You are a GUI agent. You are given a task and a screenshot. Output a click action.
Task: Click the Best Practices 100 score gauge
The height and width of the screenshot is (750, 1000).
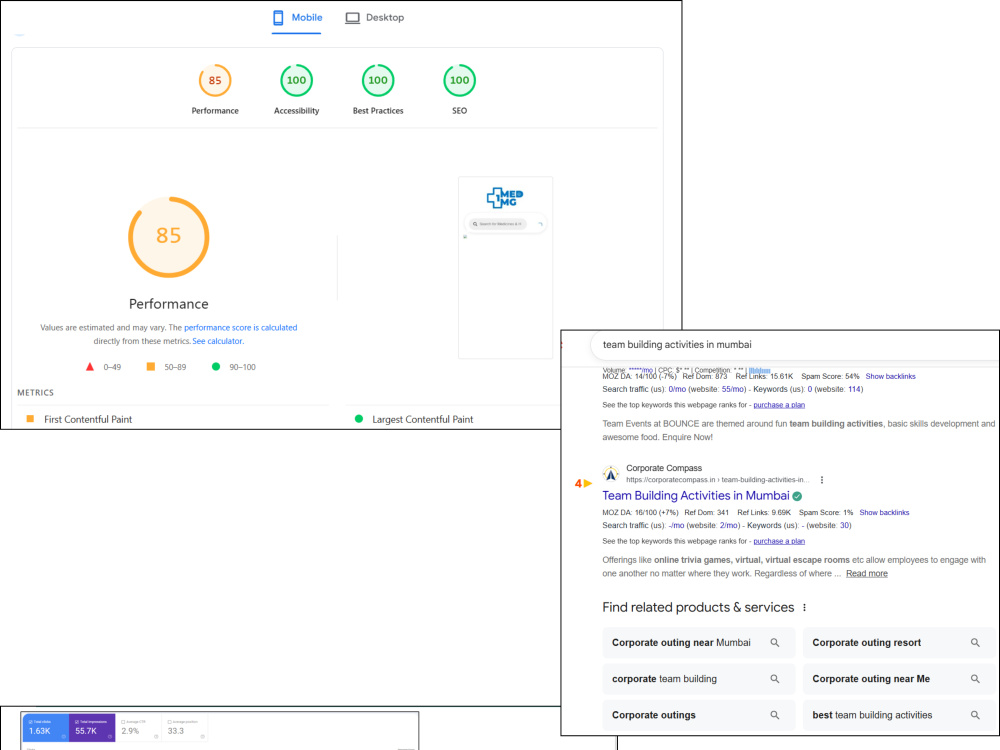[378, 80]
